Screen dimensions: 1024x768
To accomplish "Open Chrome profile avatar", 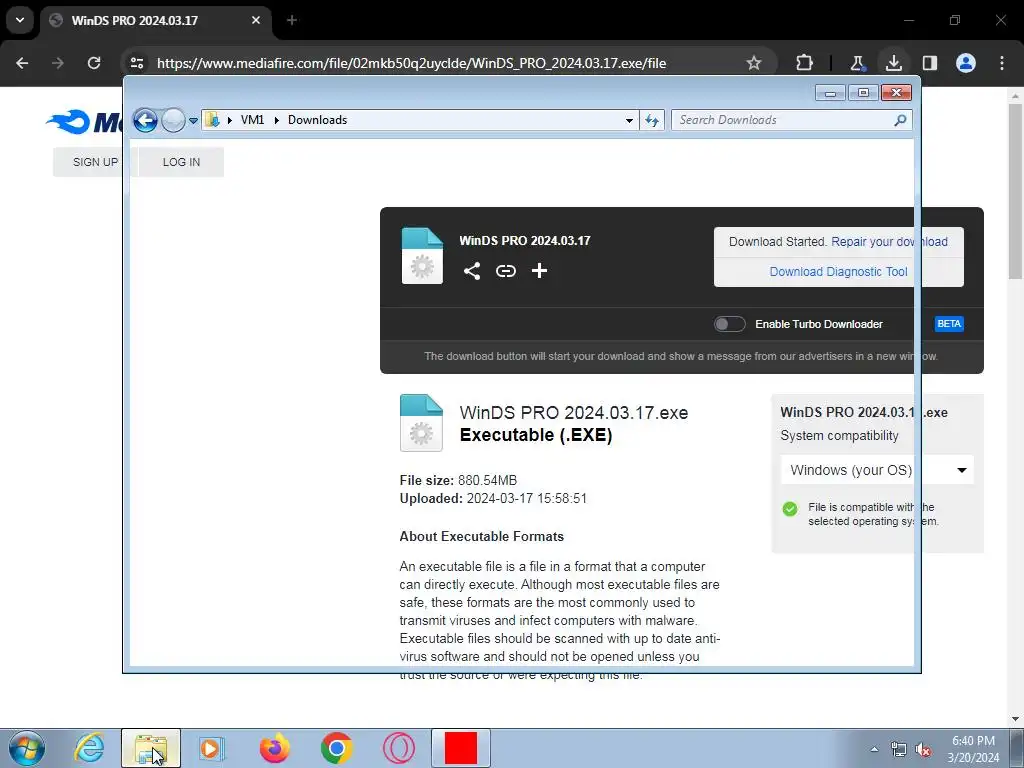I will tap(966, 63).
